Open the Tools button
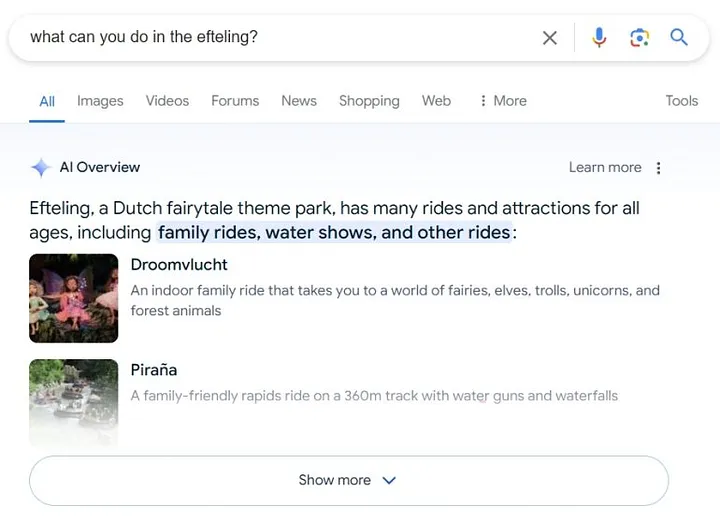The height and width of the screenshot is (523, 720). (x=682, y=101)
